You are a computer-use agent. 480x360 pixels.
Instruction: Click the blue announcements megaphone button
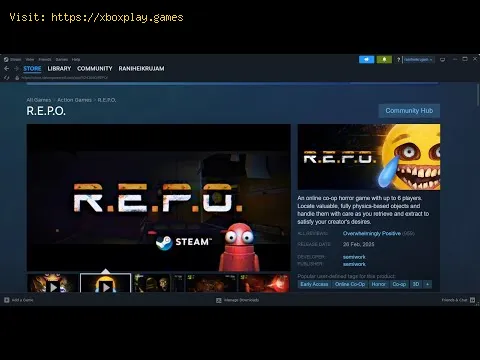coord(366,59)
